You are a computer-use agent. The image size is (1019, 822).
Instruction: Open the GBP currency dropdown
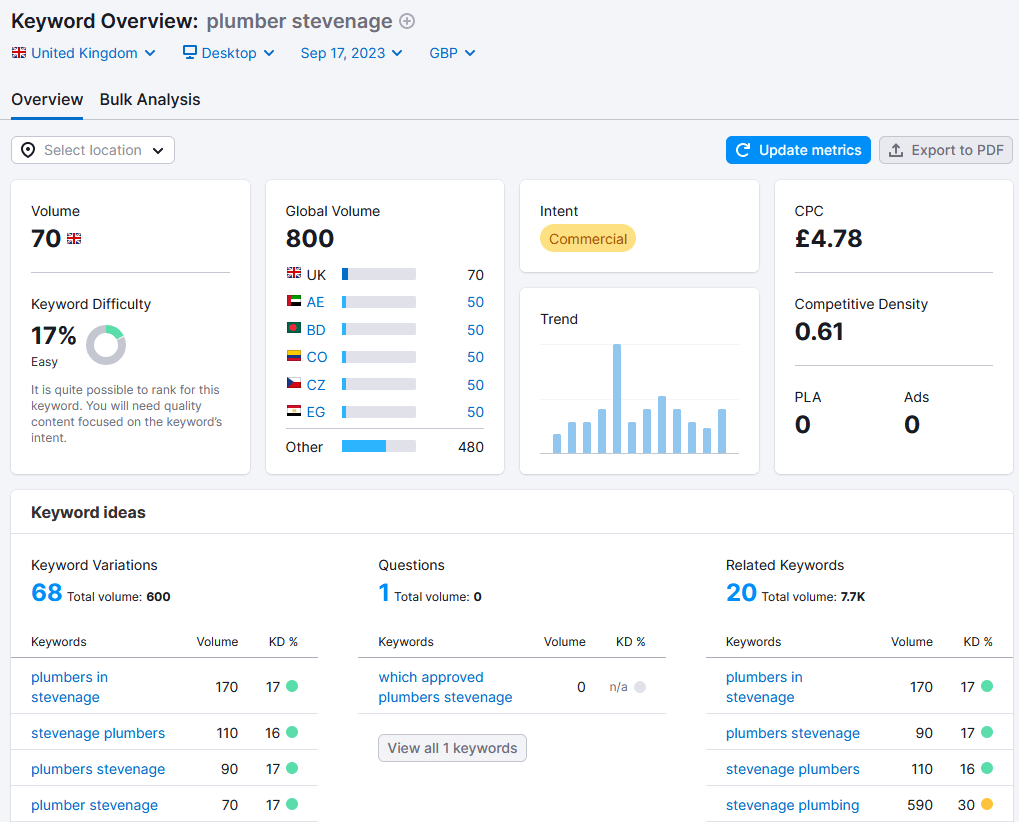point(452,53)
